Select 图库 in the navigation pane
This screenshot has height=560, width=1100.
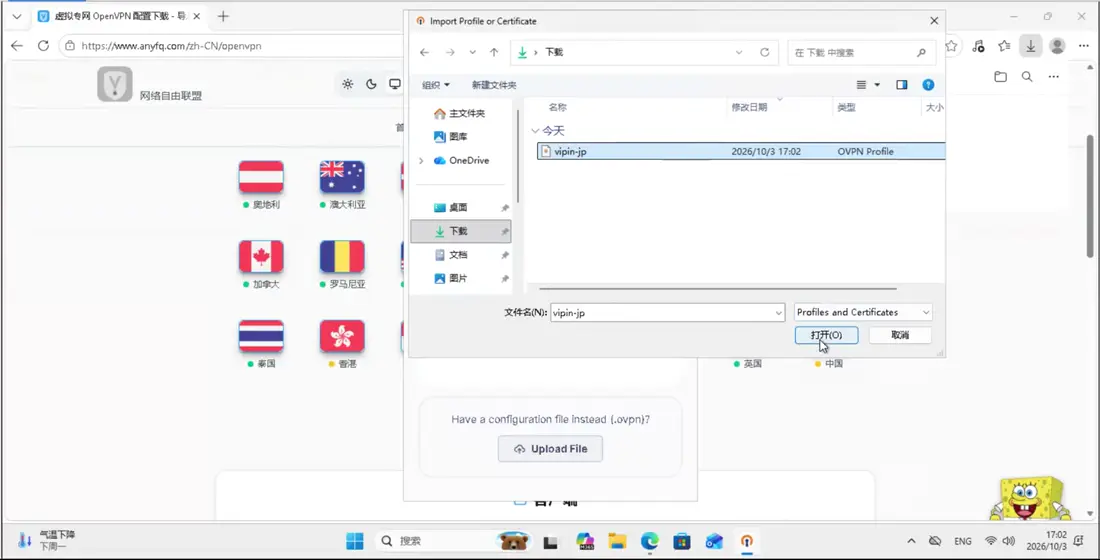[x=450, y=137]
